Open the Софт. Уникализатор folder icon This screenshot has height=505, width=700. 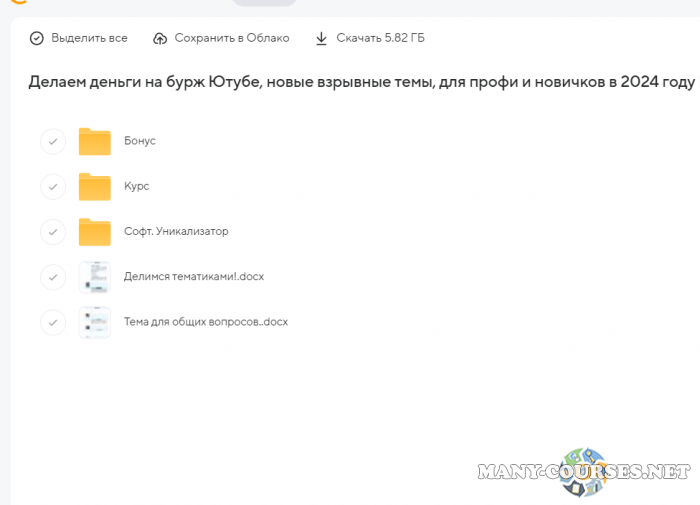95,232
